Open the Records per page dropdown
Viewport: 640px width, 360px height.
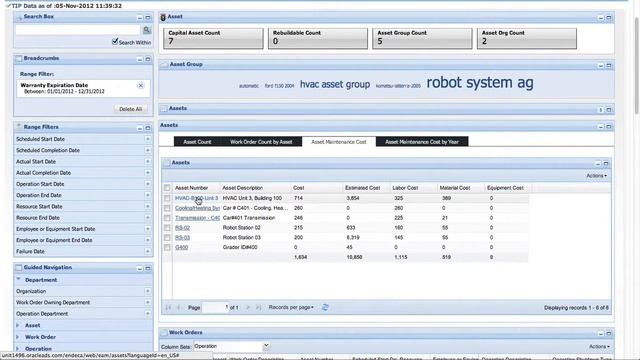[x=291, y=307]
